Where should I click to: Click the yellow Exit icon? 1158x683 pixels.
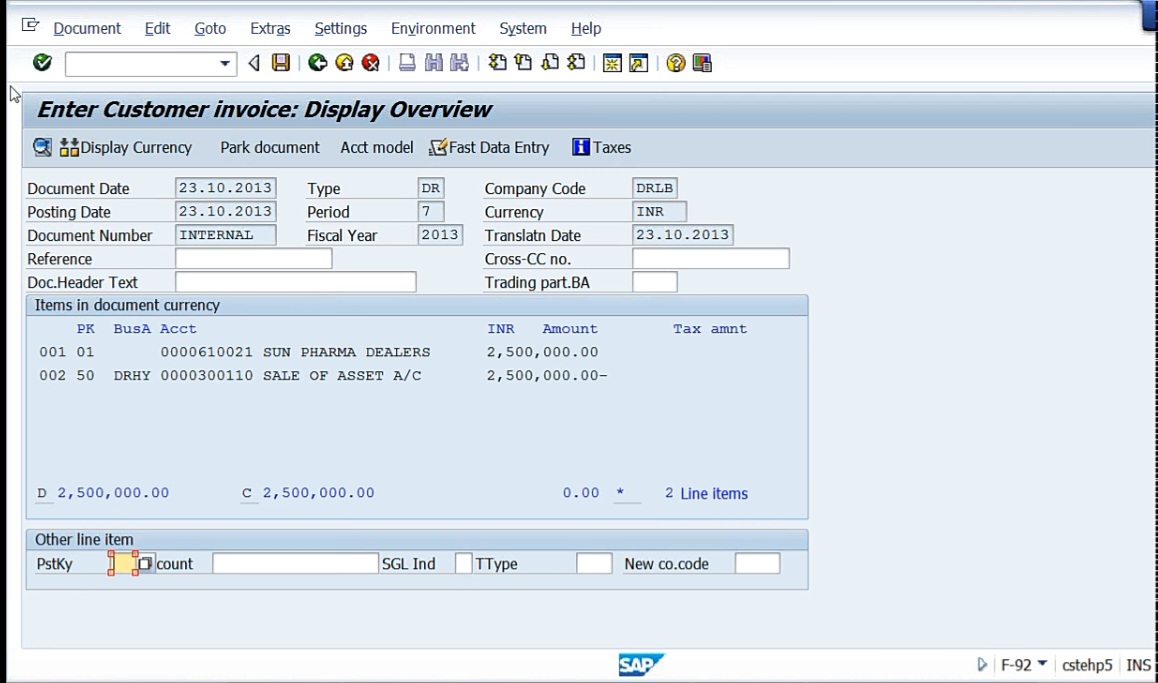344,63
